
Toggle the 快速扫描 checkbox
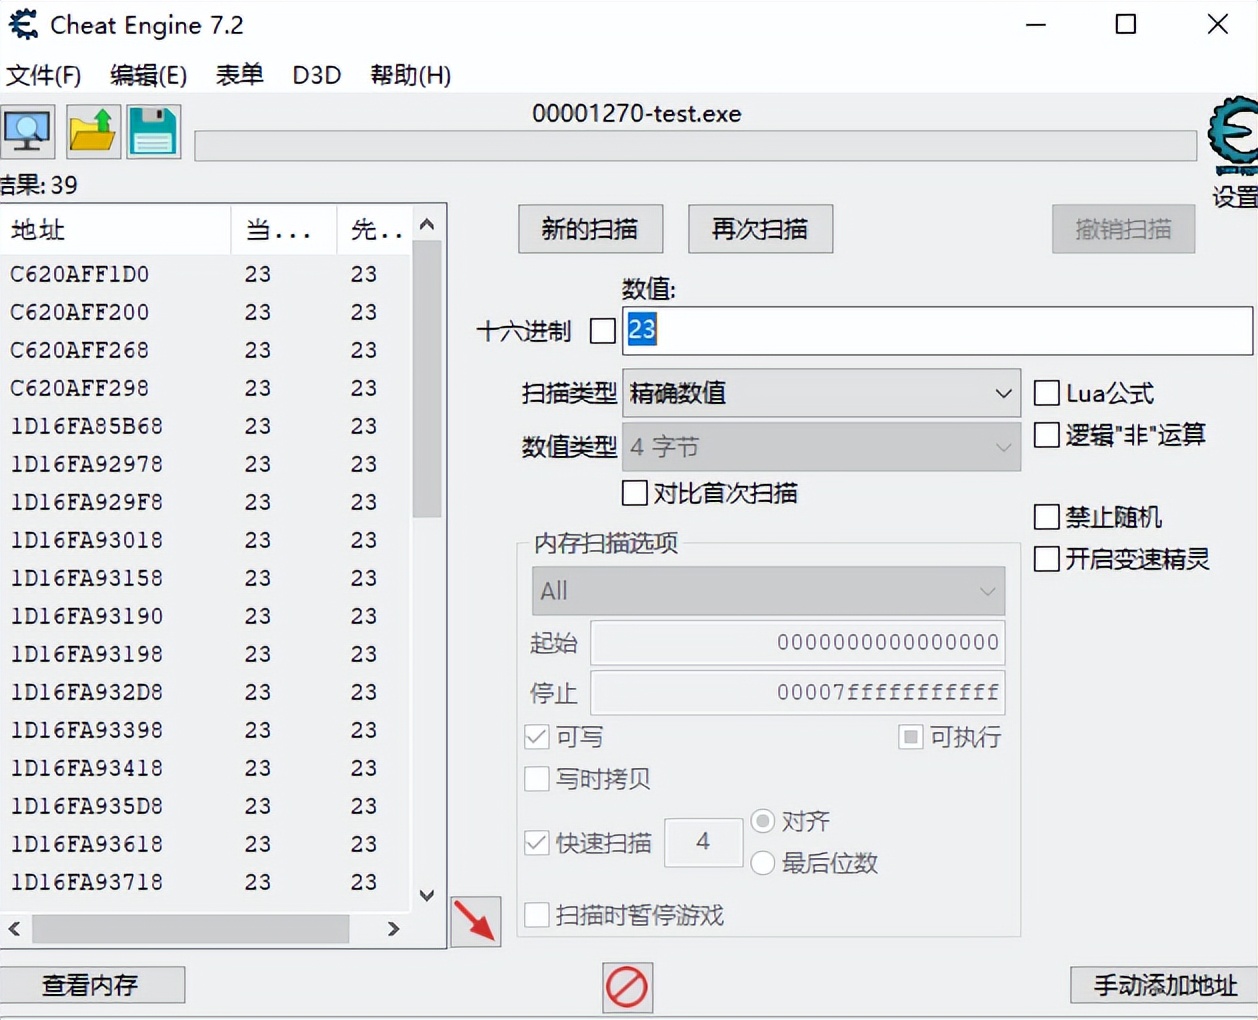click(537, 842)
